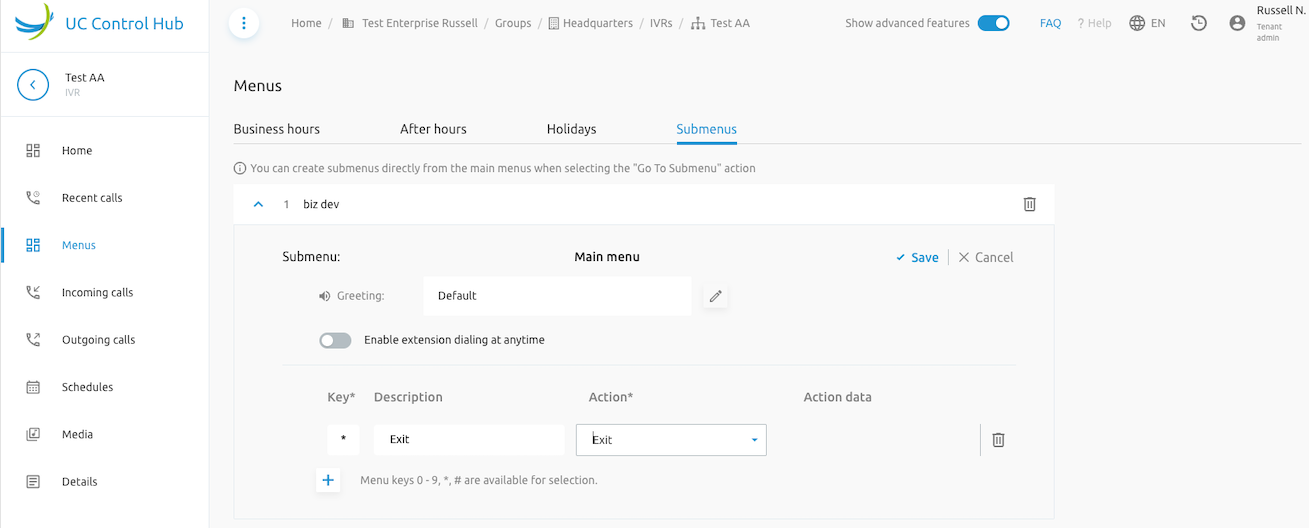This screenshot has height=528, width=1309.
Task: Open Incoming calls in the sidebar
Action: coord(97,293)
